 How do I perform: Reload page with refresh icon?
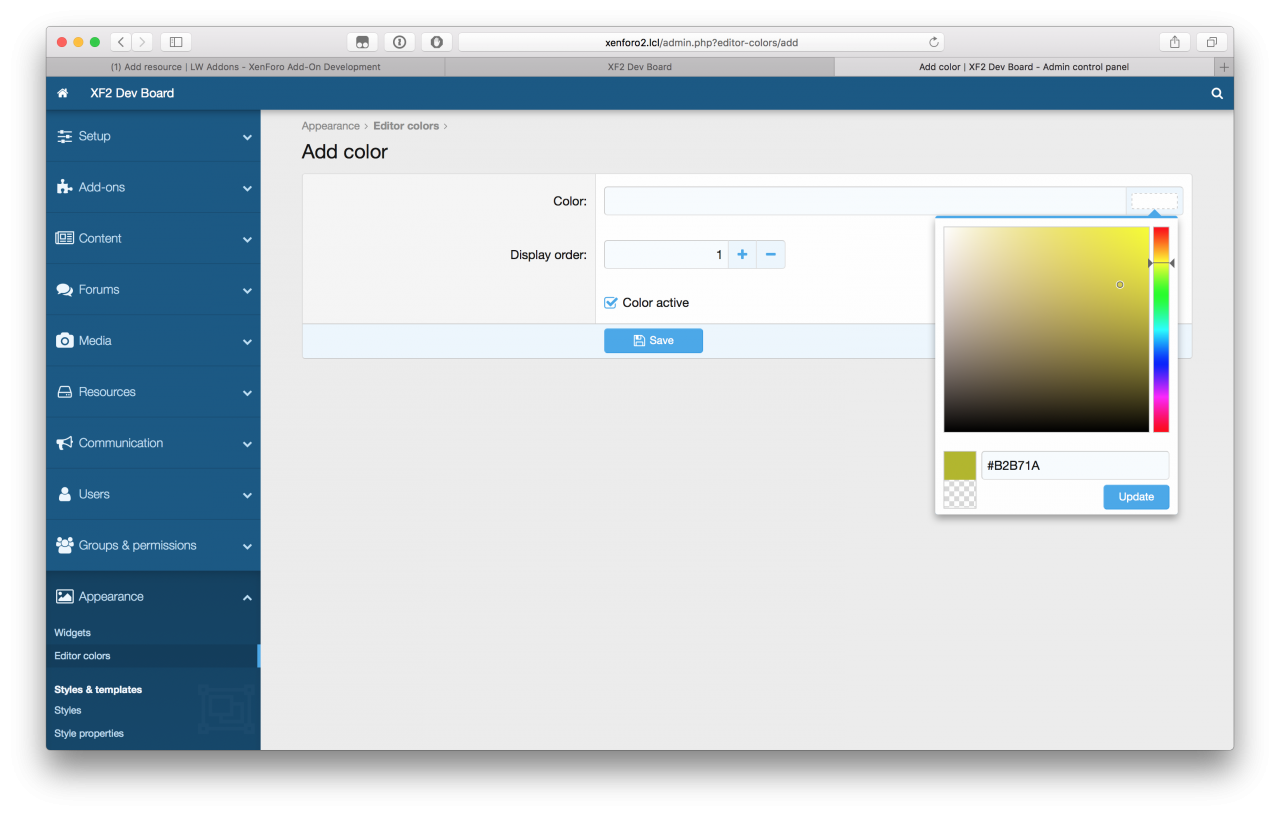click(x=934, y=42)
